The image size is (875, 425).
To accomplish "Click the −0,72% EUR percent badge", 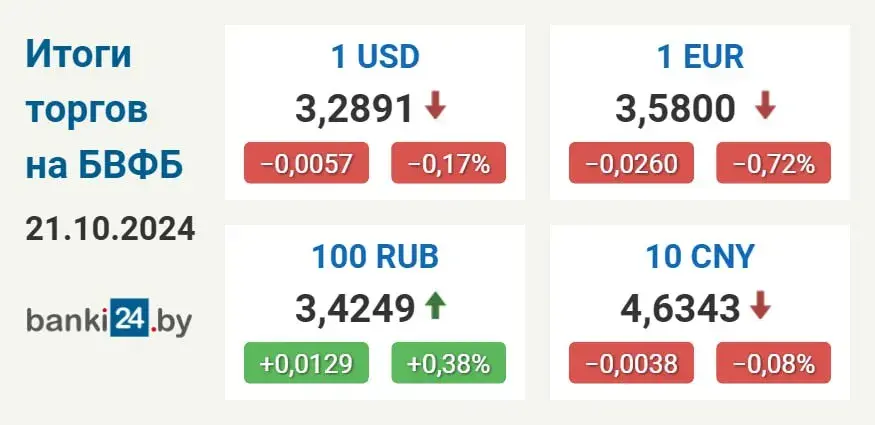I will pyautogui.click(x=773, y=163).
